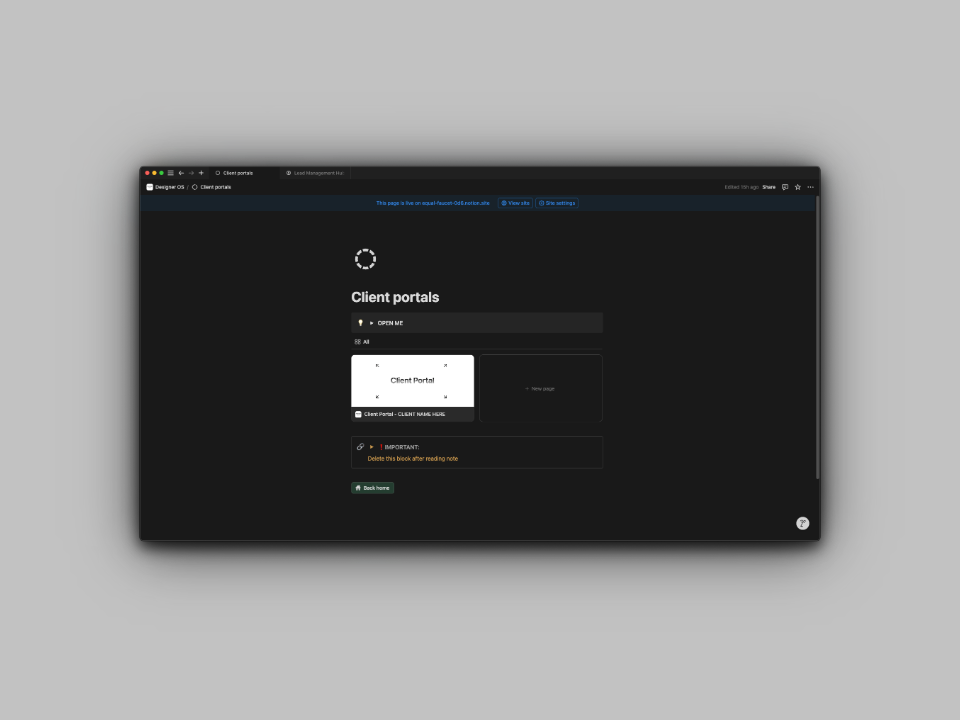
Task: Add a New page card
Action: [x=541, y=388]
